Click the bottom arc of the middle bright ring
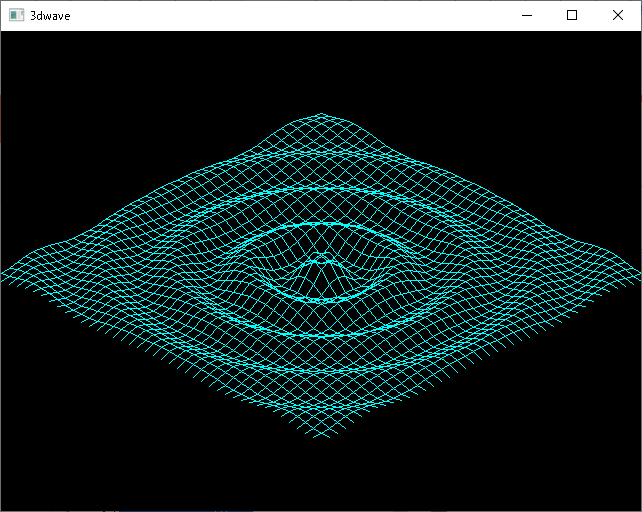Screen dimensions: 642x512 (x=321, y=335)
